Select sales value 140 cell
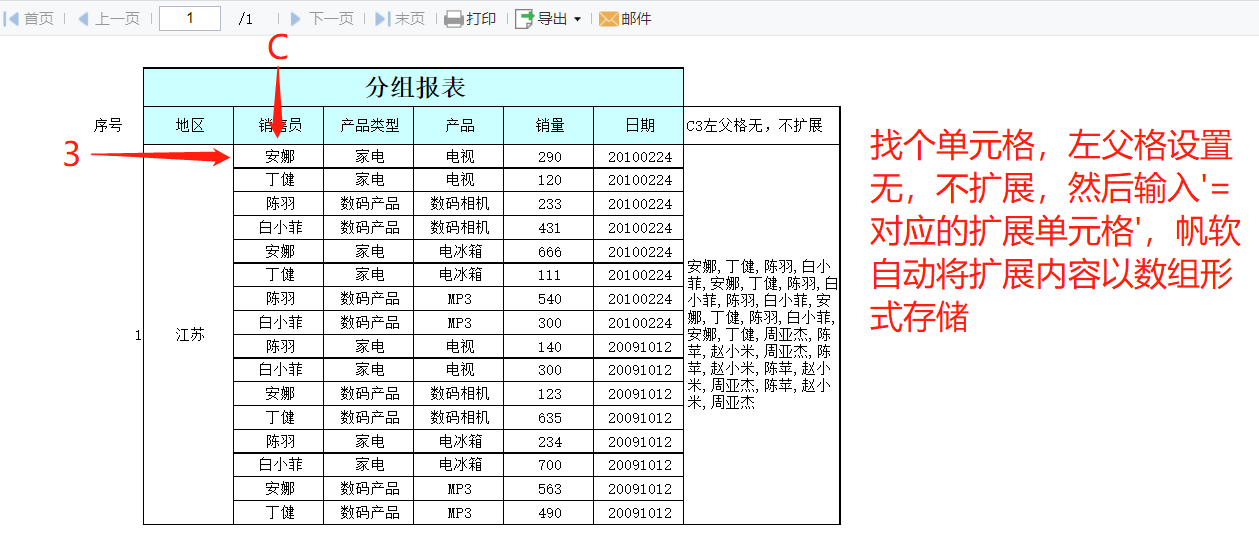 tap(549, 346)
